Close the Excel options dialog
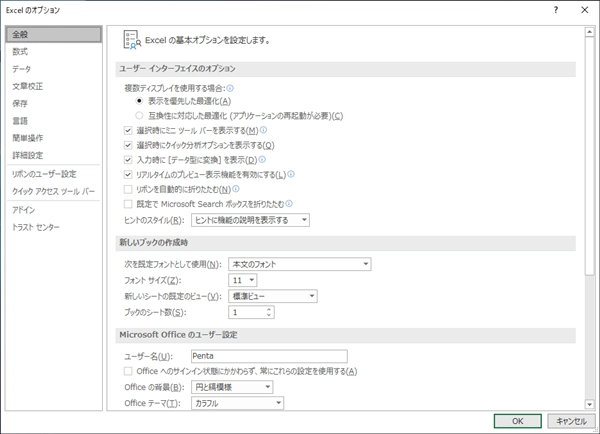This screenshot has height=434, width=600. click(585, 10)
